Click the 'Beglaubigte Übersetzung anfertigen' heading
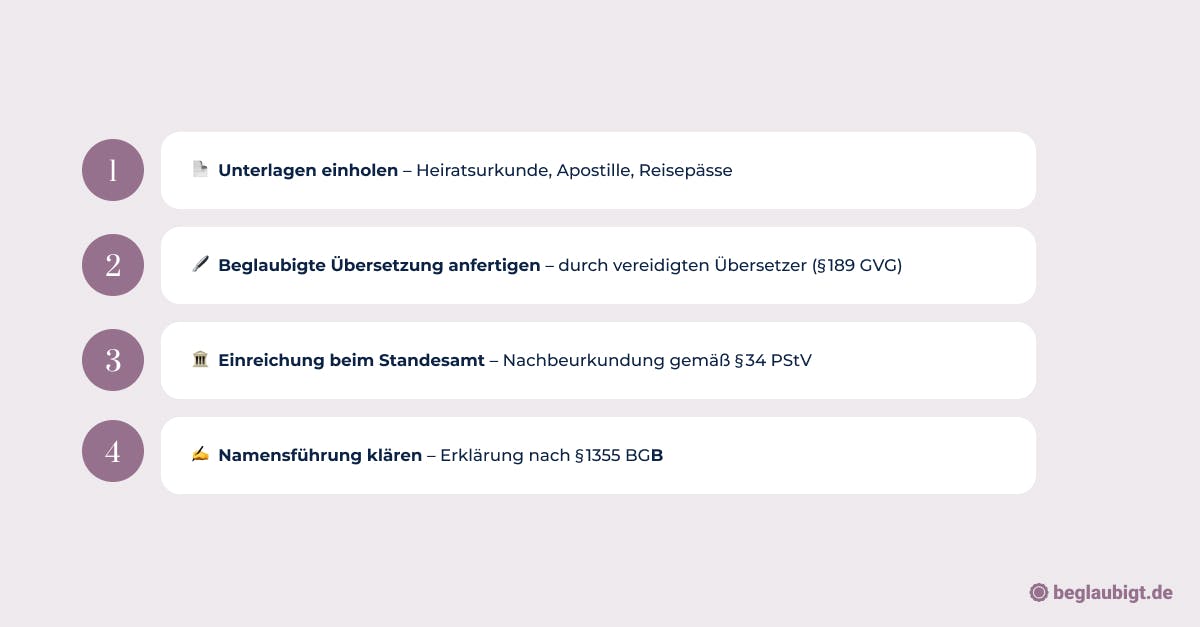The width and height of the screenshot is (1200, 627). [379, 265]
